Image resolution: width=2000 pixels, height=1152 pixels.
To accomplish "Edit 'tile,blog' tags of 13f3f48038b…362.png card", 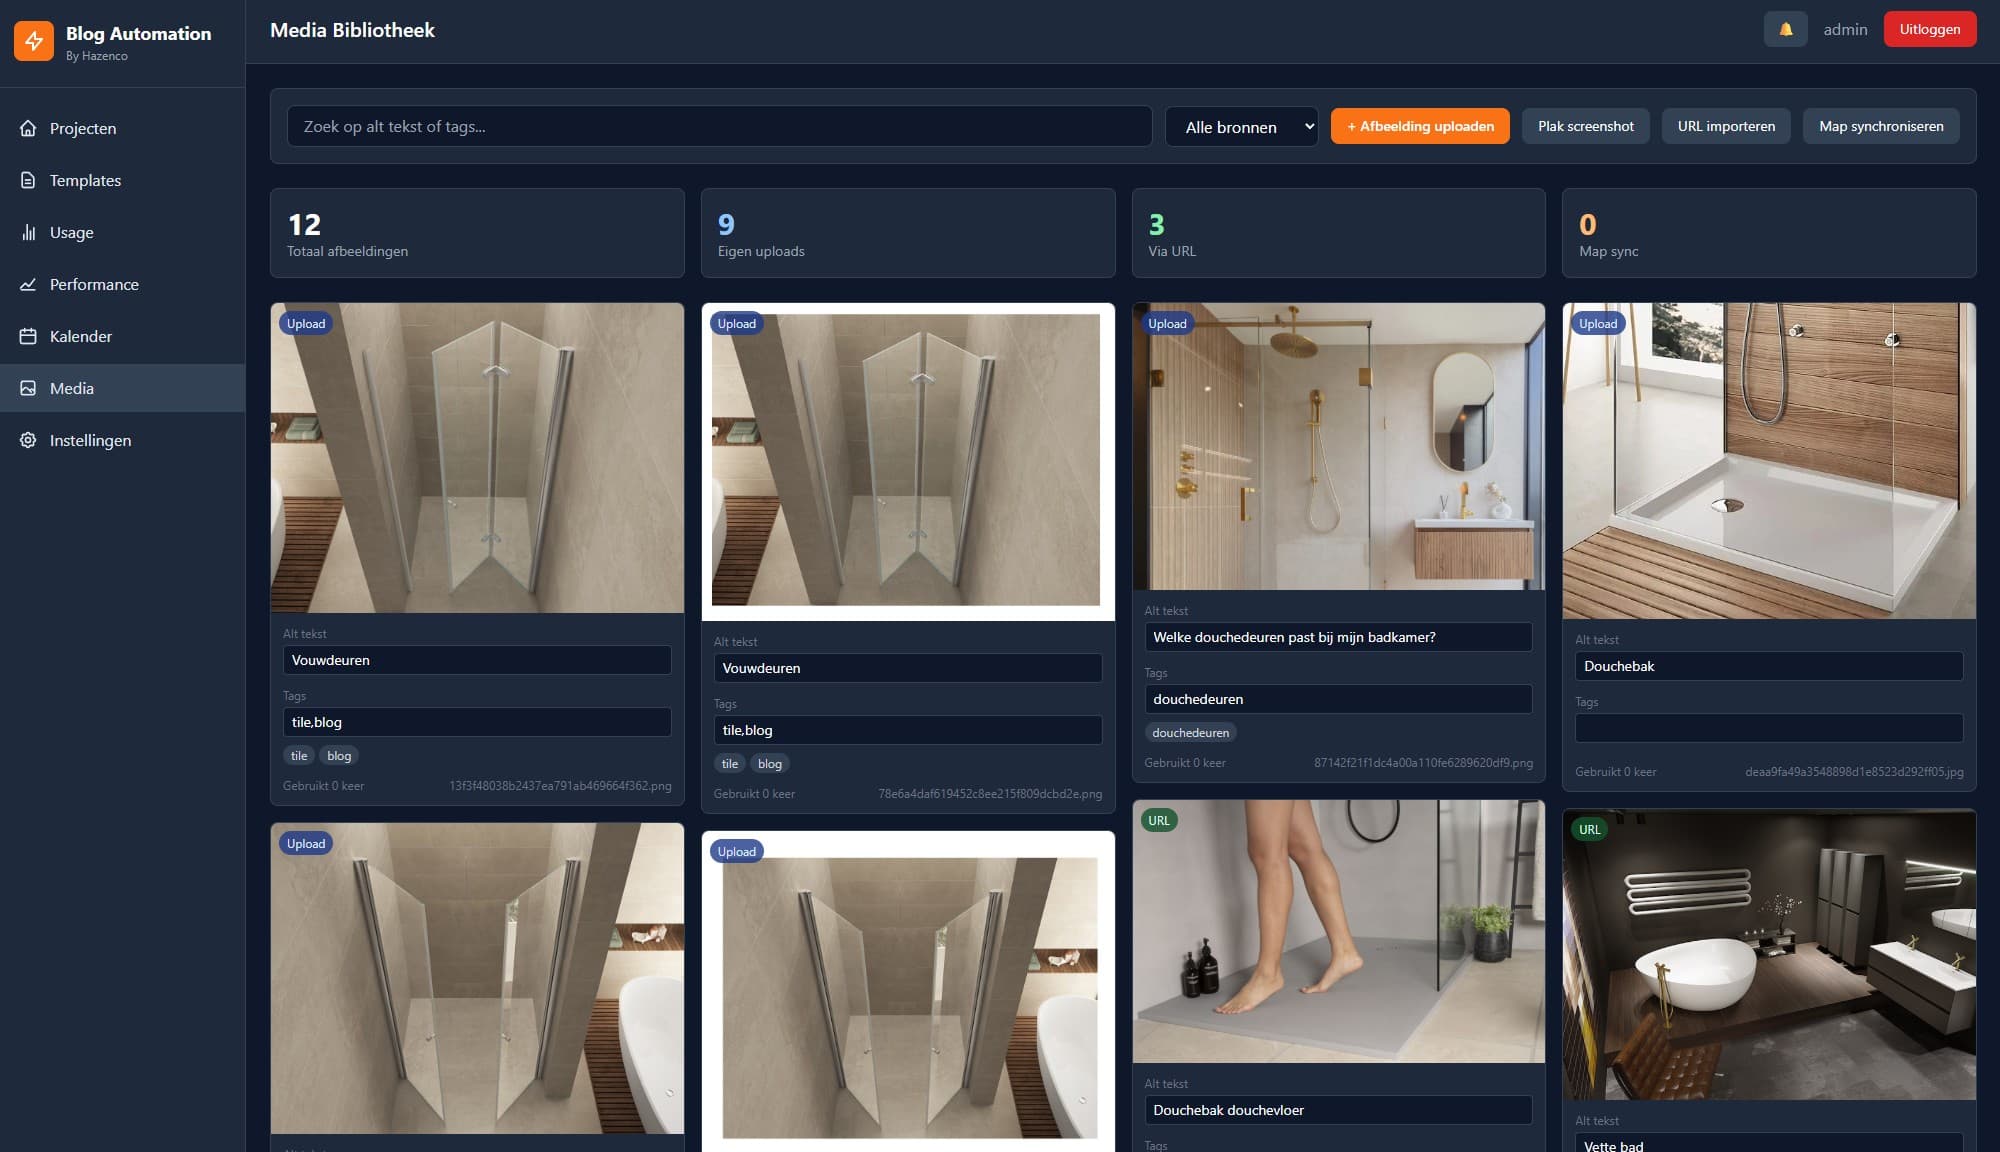I will coord(477,722).
